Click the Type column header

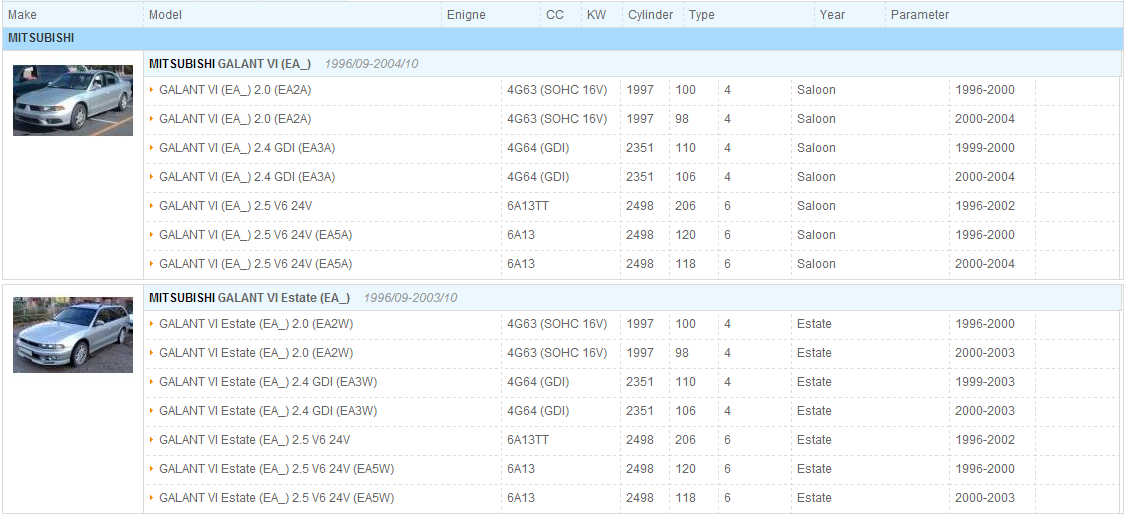pos(702,14)
